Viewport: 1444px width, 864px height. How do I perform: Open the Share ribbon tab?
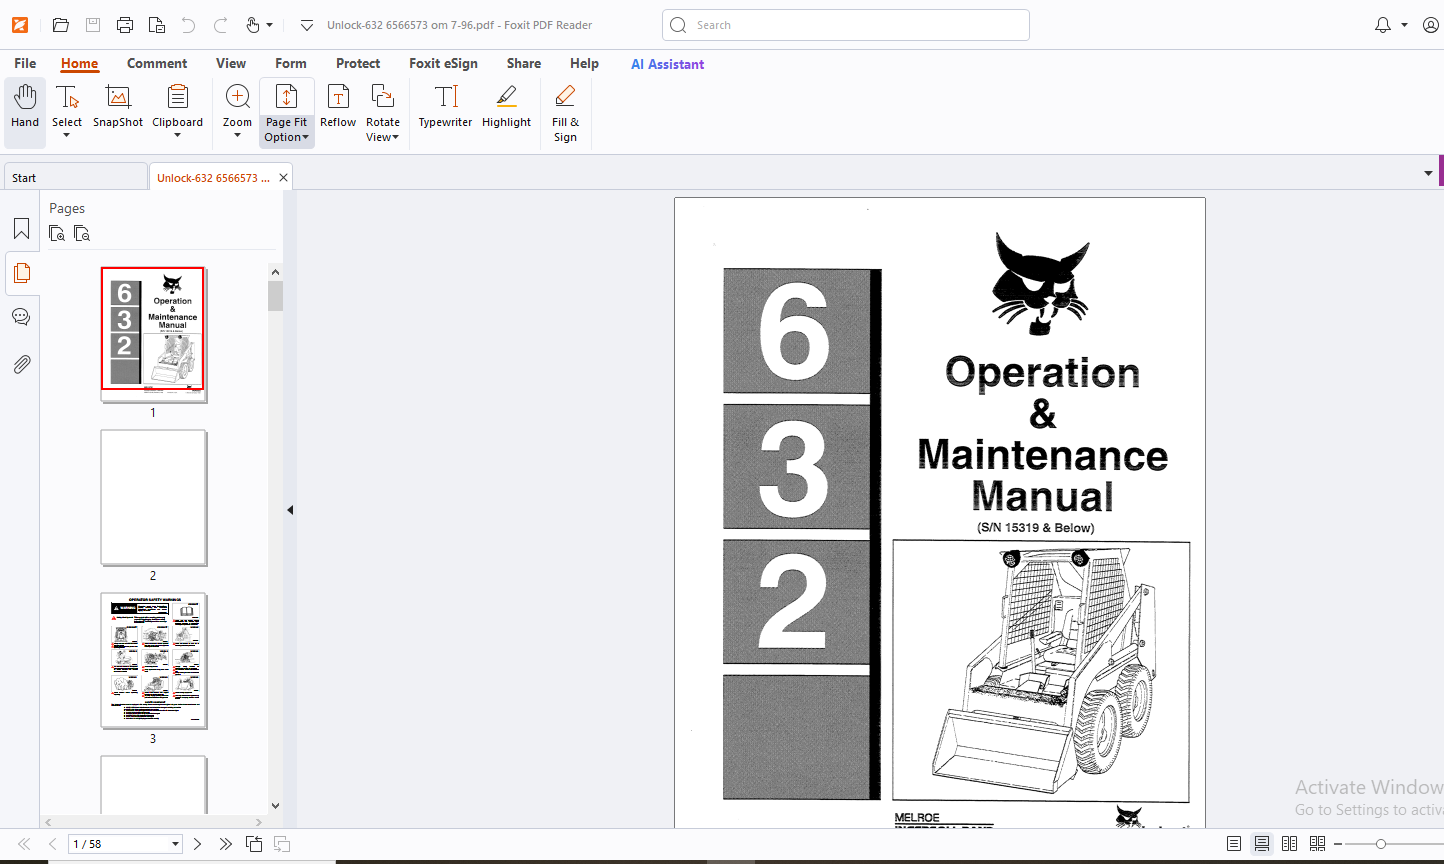pyautogui.click(x=524, y=63)
